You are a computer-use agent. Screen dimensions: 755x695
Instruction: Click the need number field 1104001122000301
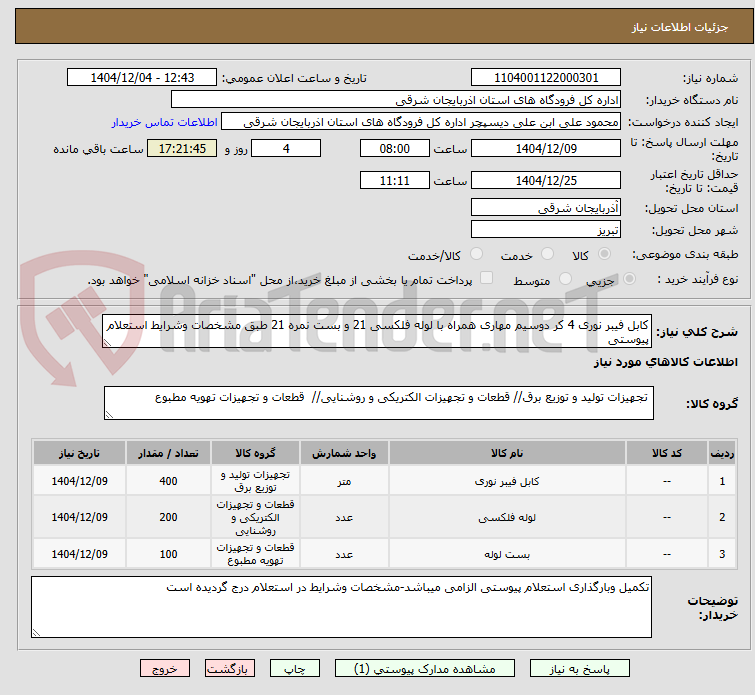[546, 78]
